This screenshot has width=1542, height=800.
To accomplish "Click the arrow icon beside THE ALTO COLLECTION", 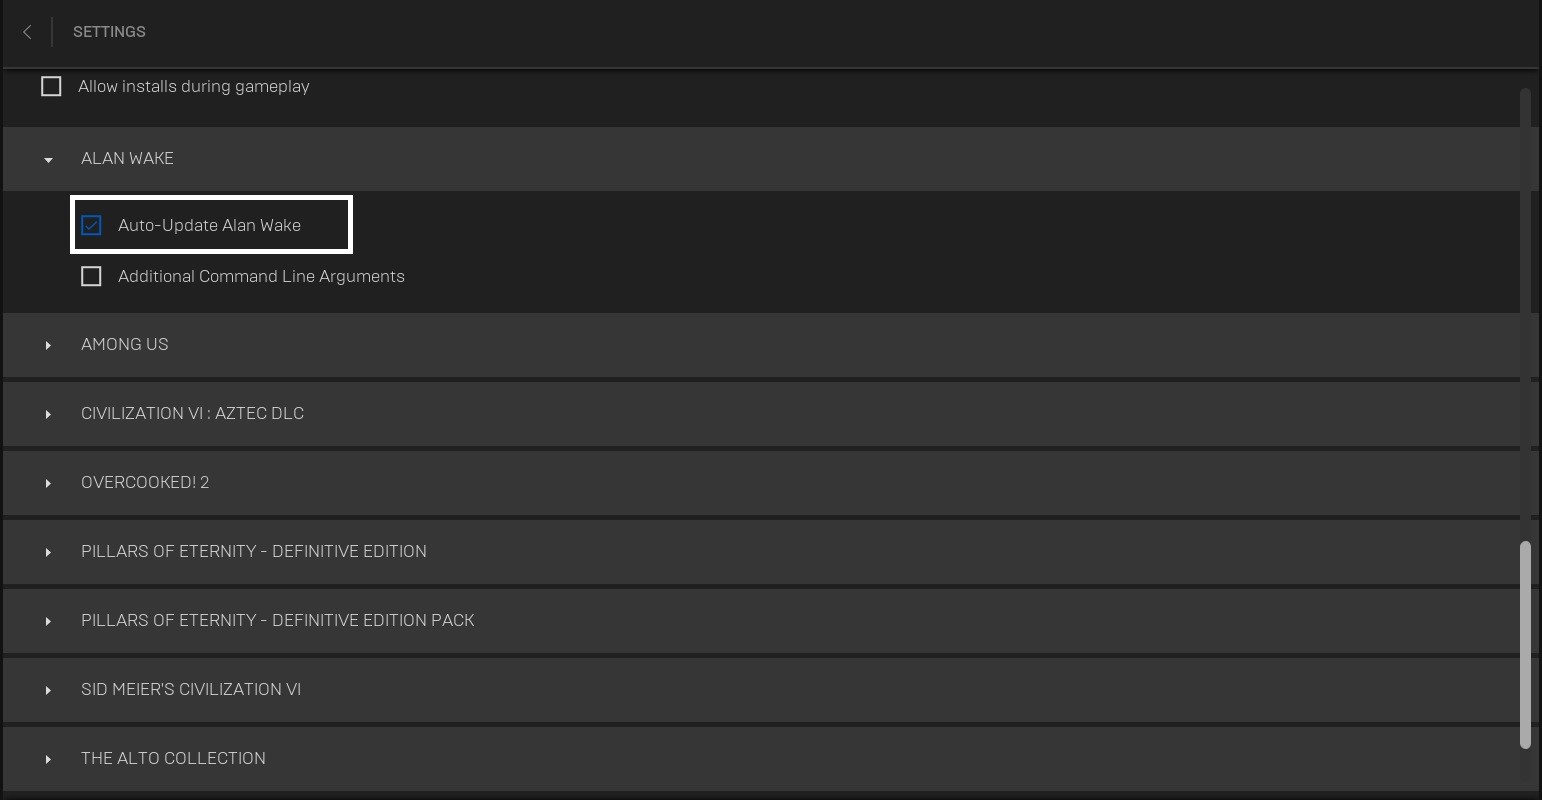I will [x=48, y=758].
